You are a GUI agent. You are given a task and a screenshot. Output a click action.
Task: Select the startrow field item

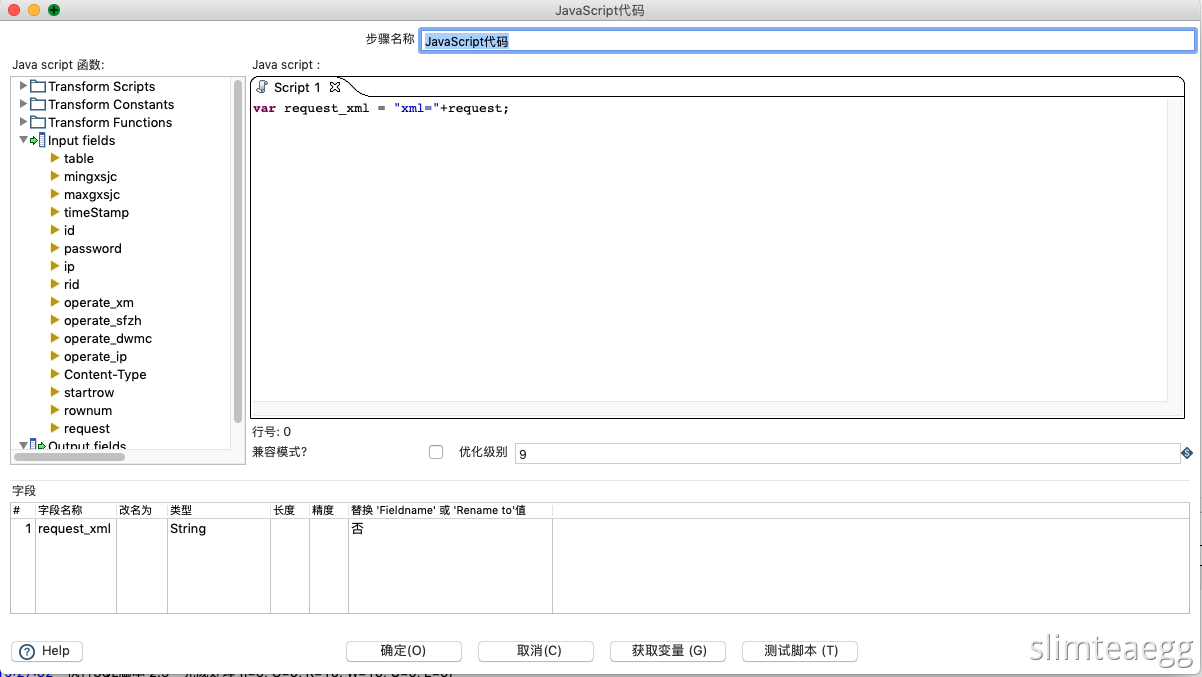(x=89, y=392)
